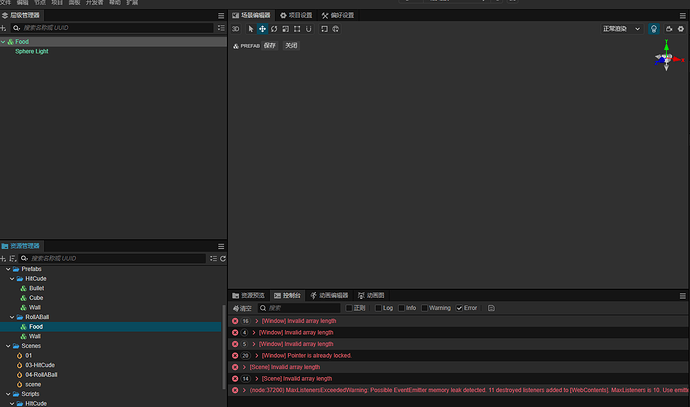Toggle the magnet snap tool

308,29
